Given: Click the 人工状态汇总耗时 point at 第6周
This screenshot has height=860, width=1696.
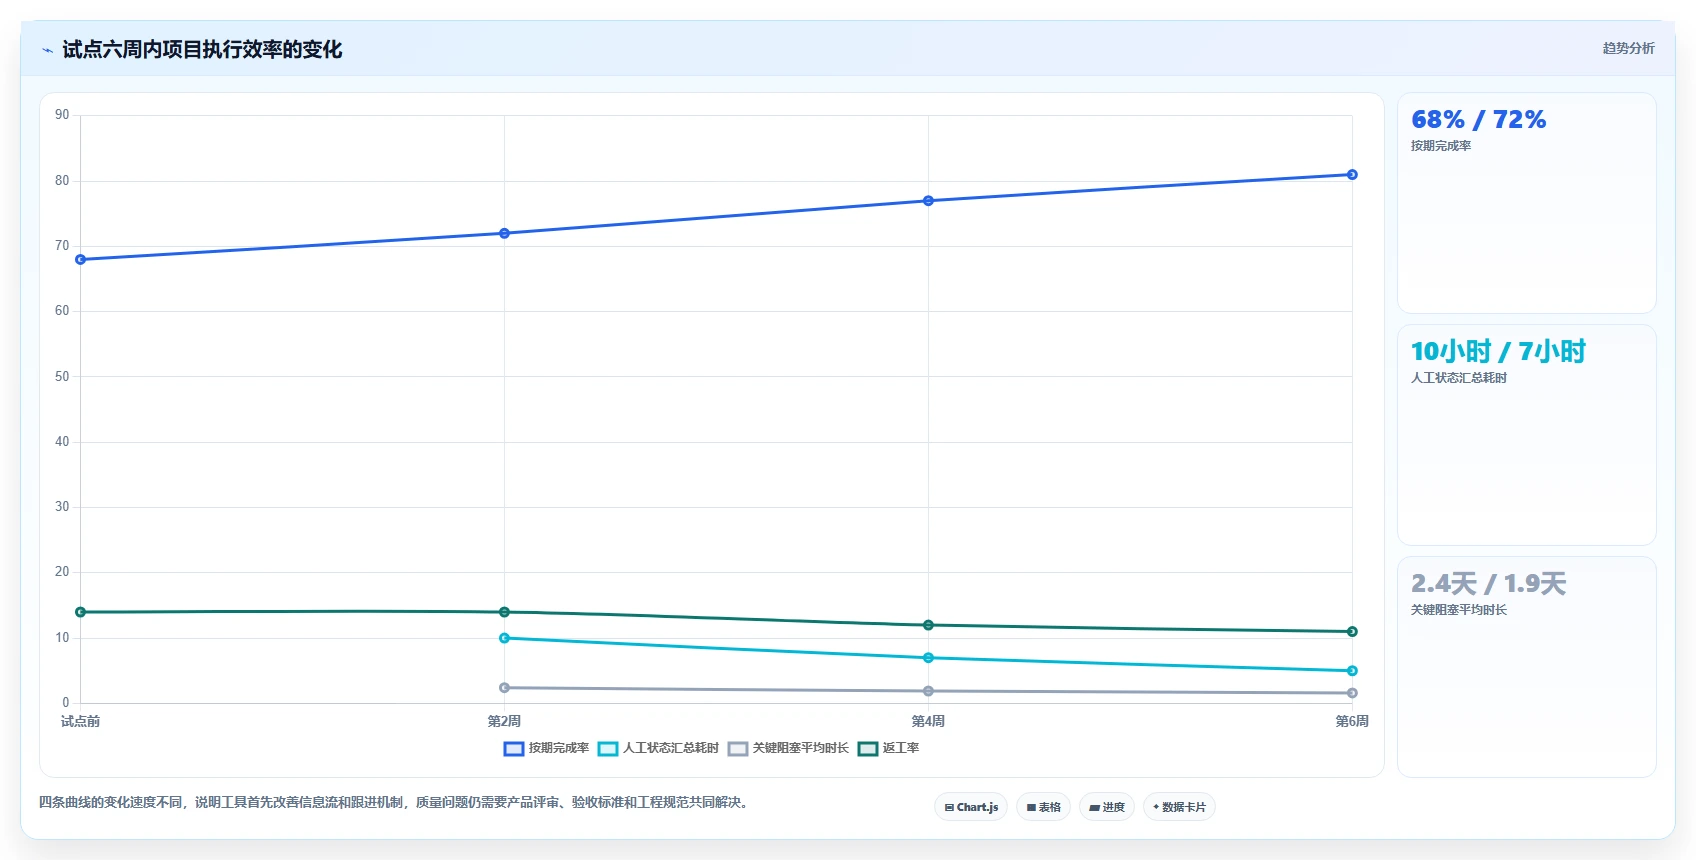Looking at the screenshot, I should (1352, 671).
